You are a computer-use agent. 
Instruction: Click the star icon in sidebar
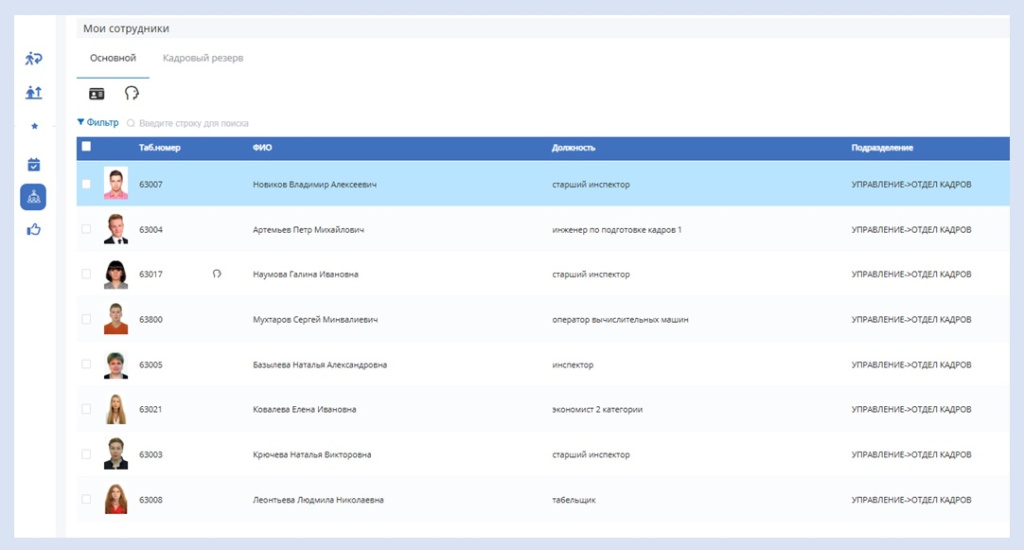click(34, 126)
